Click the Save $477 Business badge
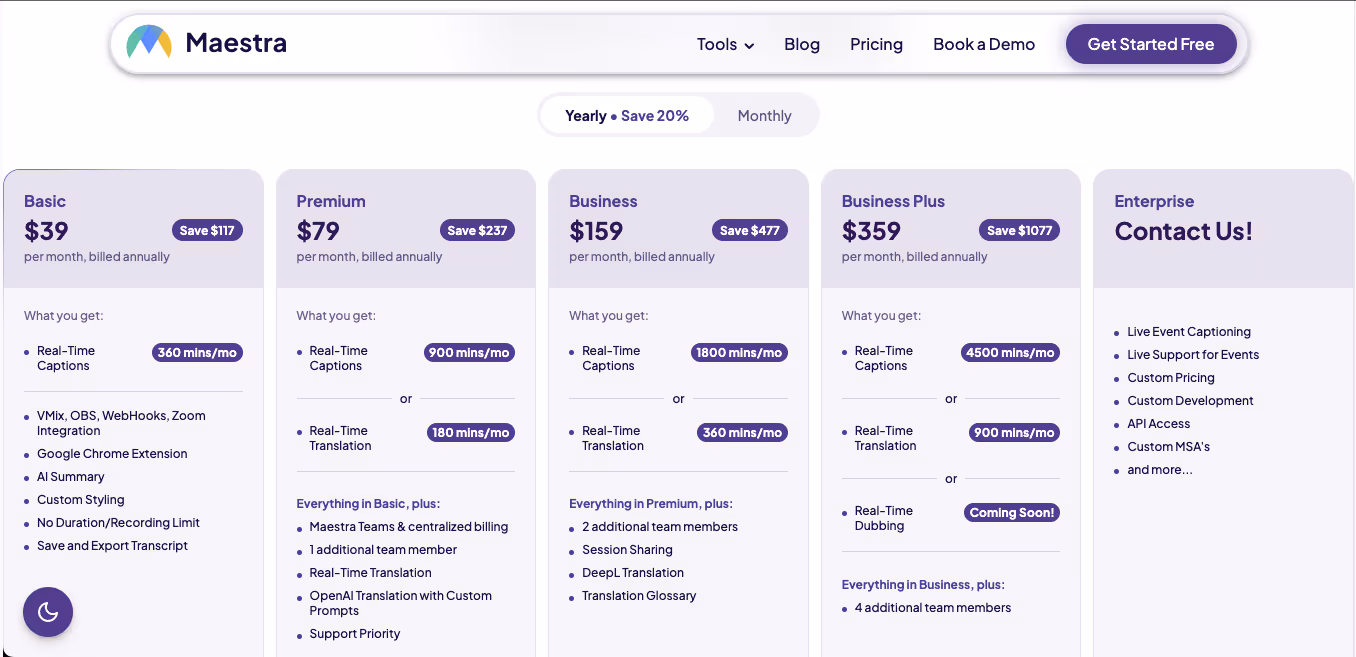 click(x=750, y=231)
